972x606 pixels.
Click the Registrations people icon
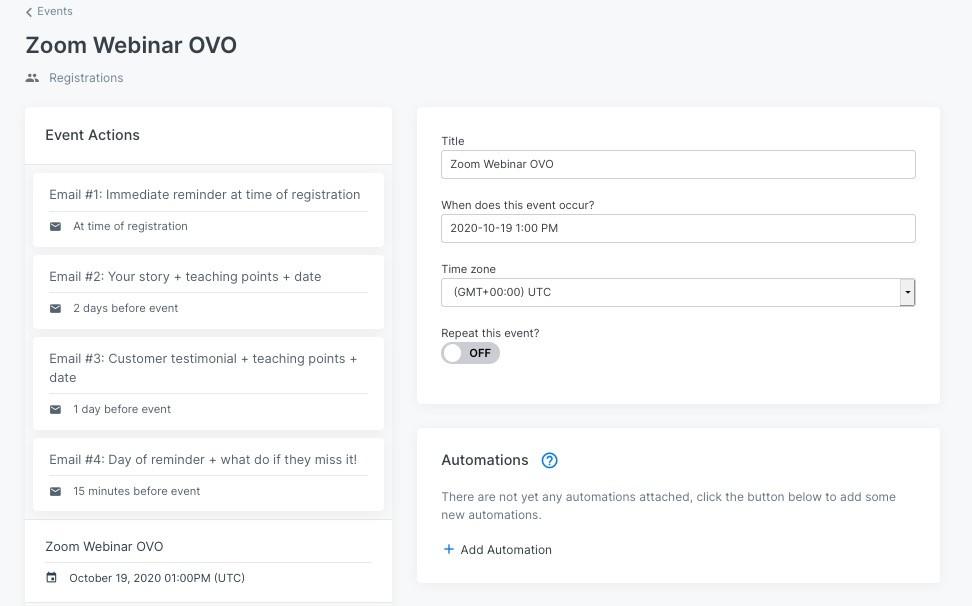[32, 78]
